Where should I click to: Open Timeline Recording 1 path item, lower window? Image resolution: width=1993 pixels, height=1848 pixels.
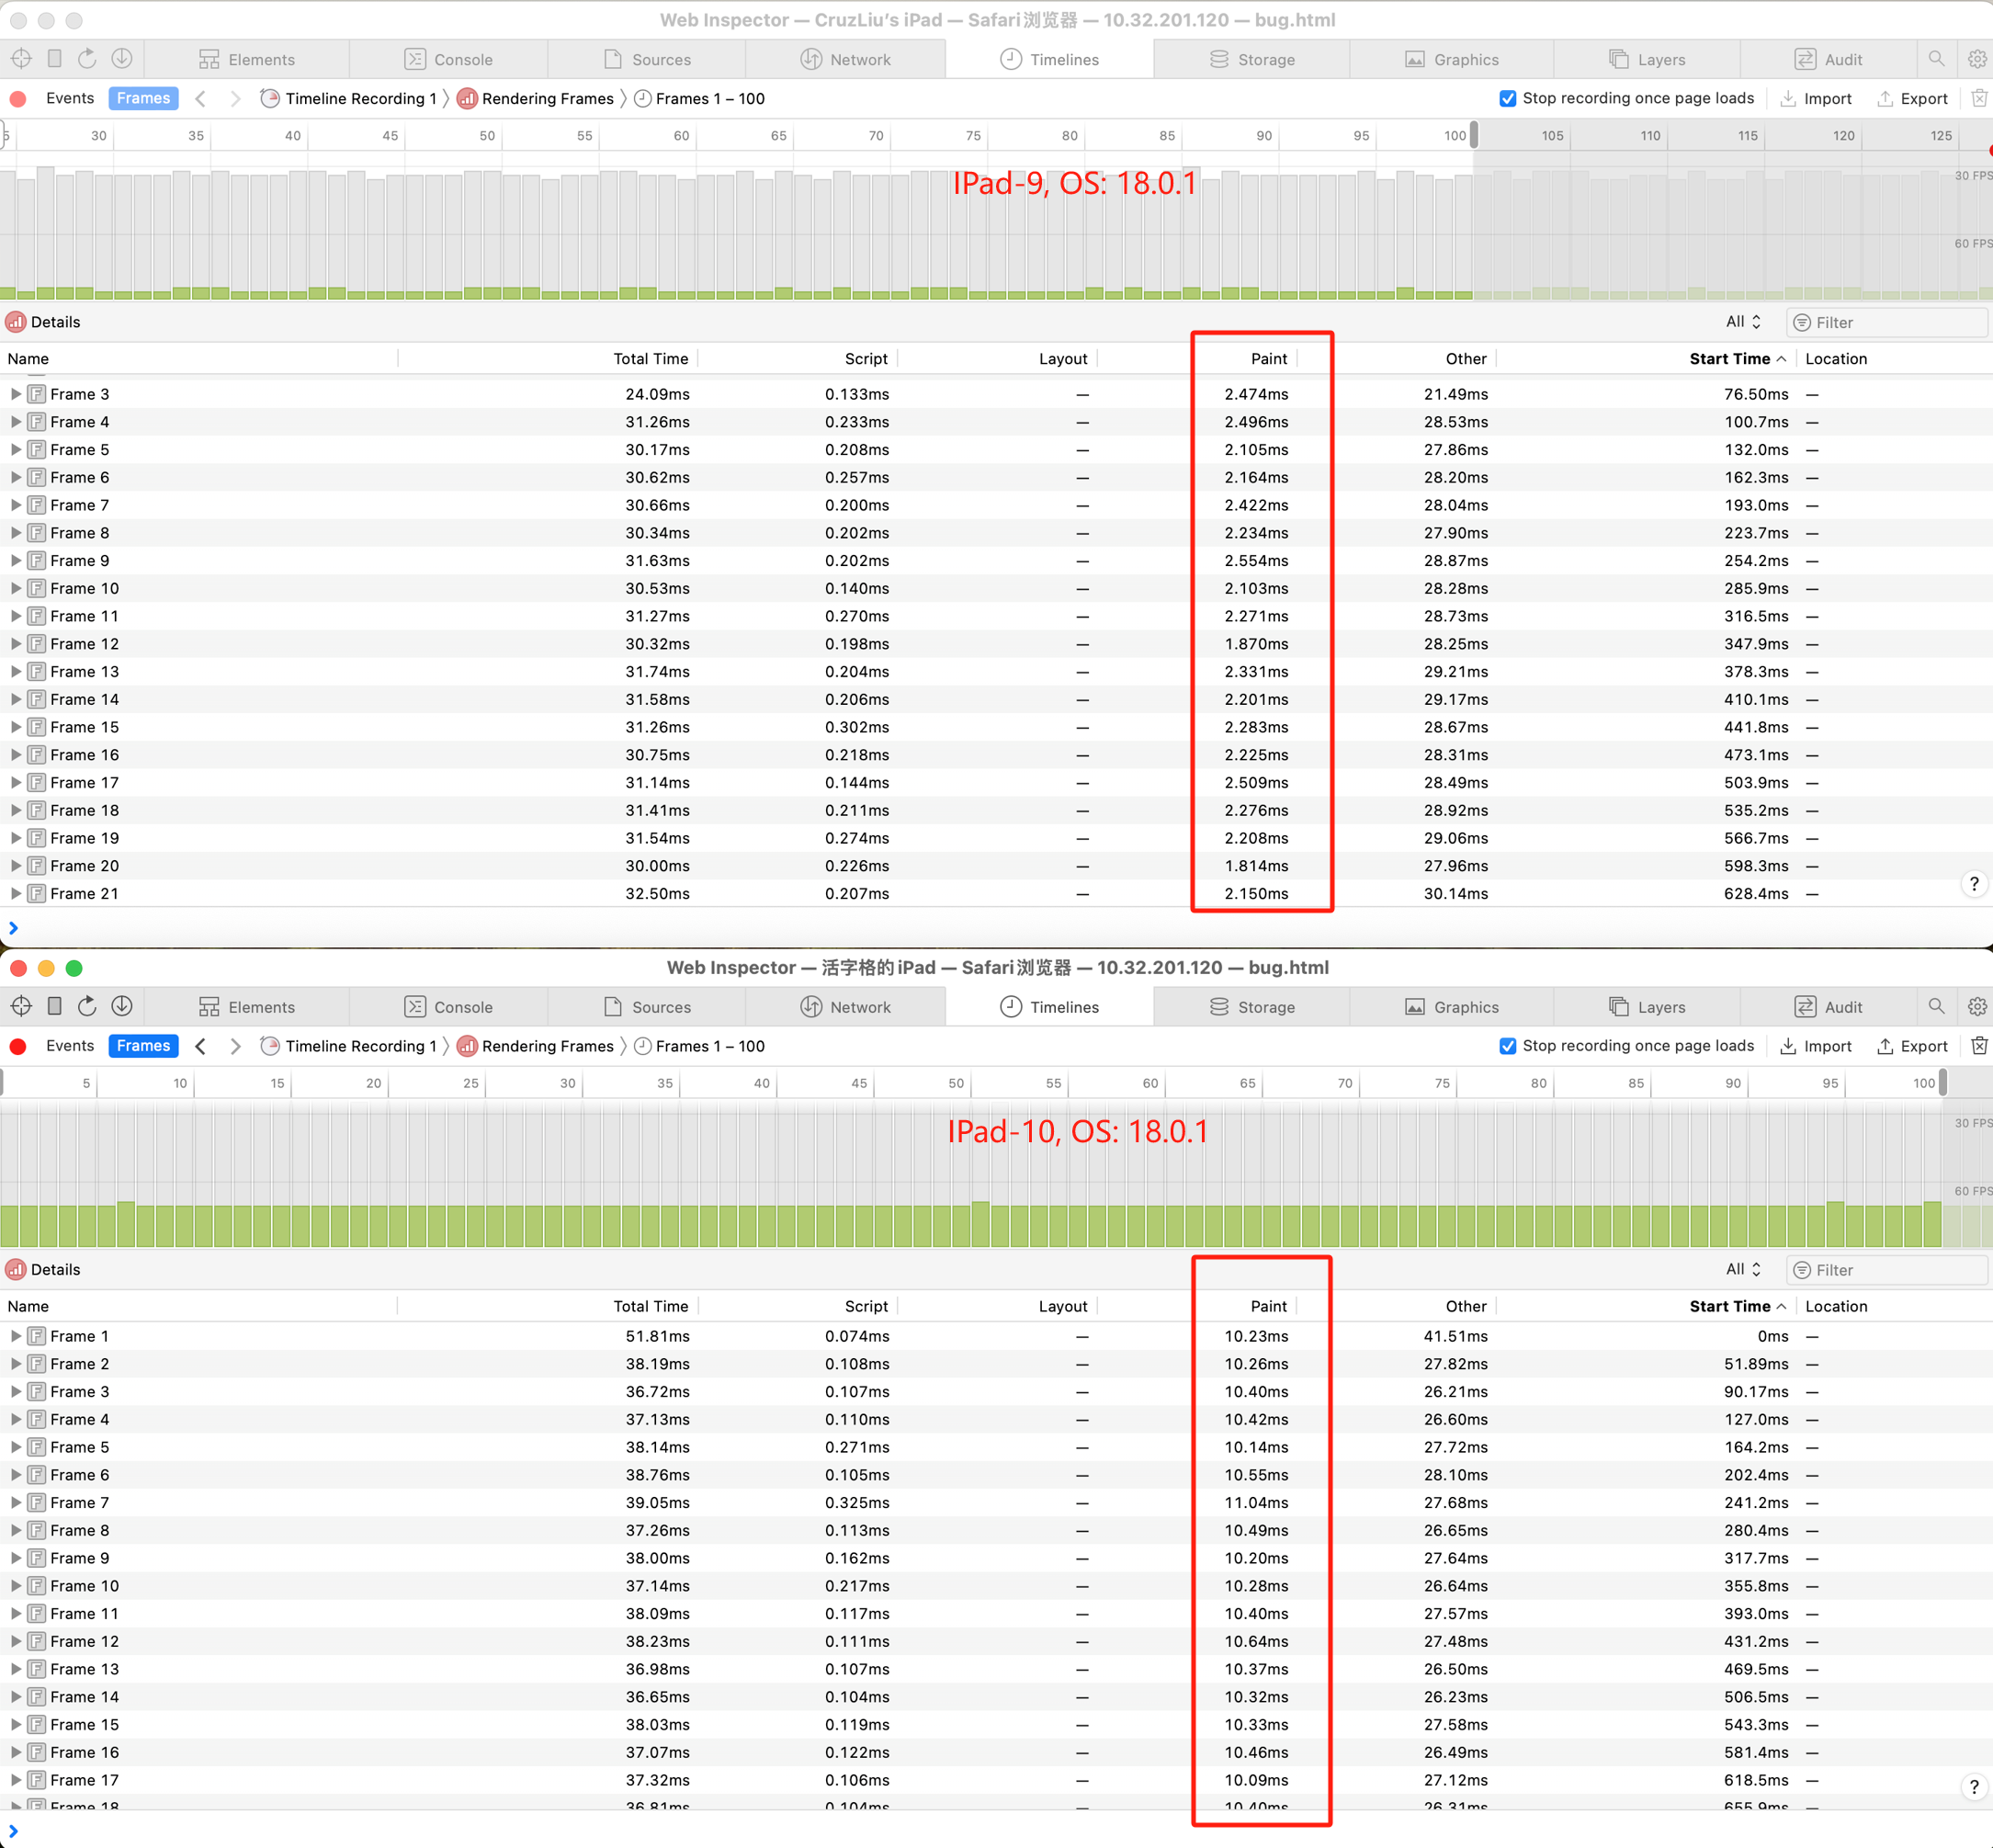coord(349,1046)
